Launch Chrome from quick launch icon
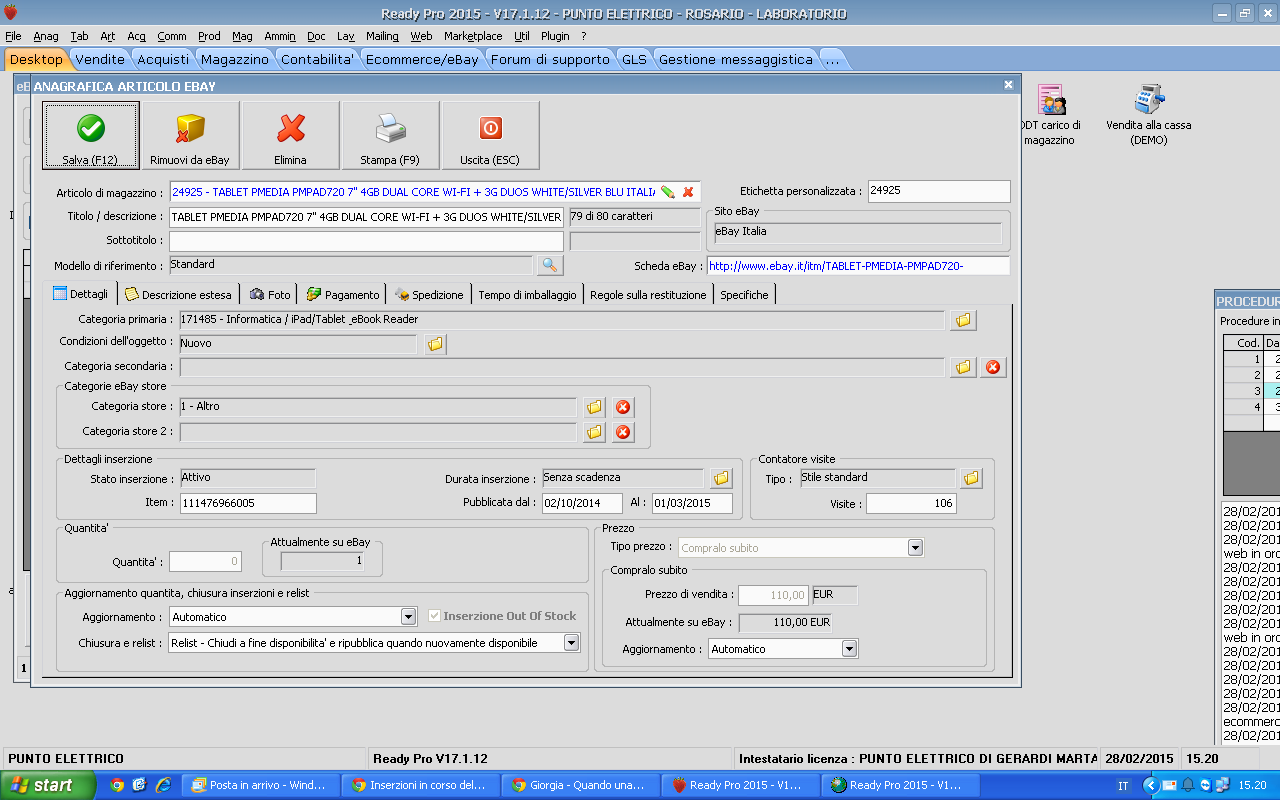The width and height of the screenshot is (1280, 800). click(x=117, y=785)
